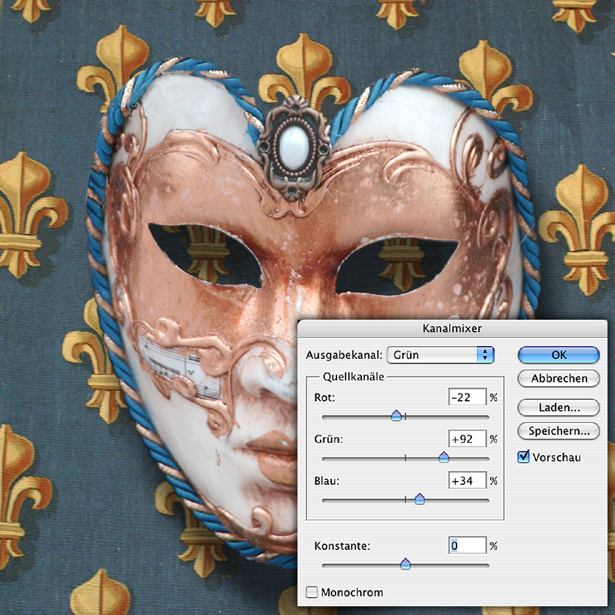Click the Laden... button
615x615 pixels.
tap(558, 407)
